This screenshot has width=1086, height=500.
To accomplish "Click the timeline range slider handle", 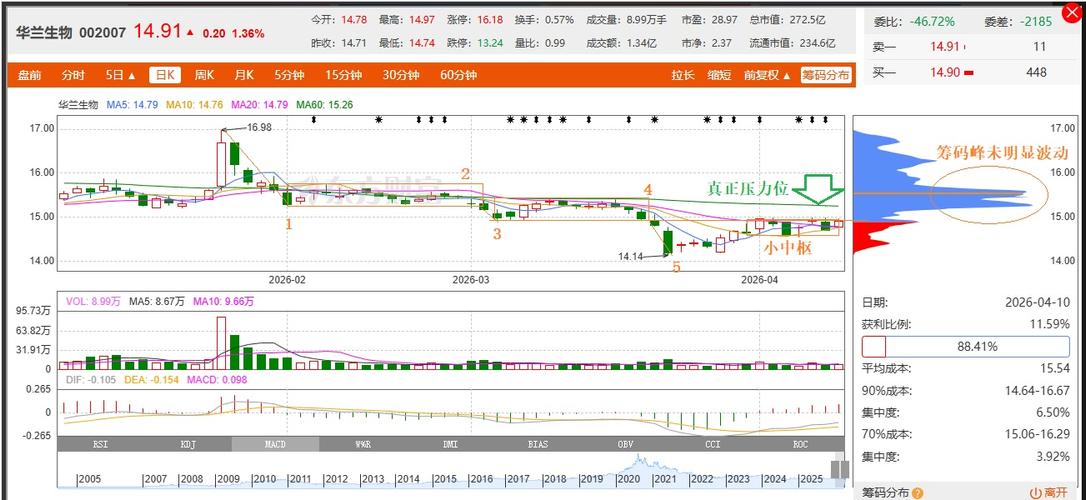I will 839,470.
